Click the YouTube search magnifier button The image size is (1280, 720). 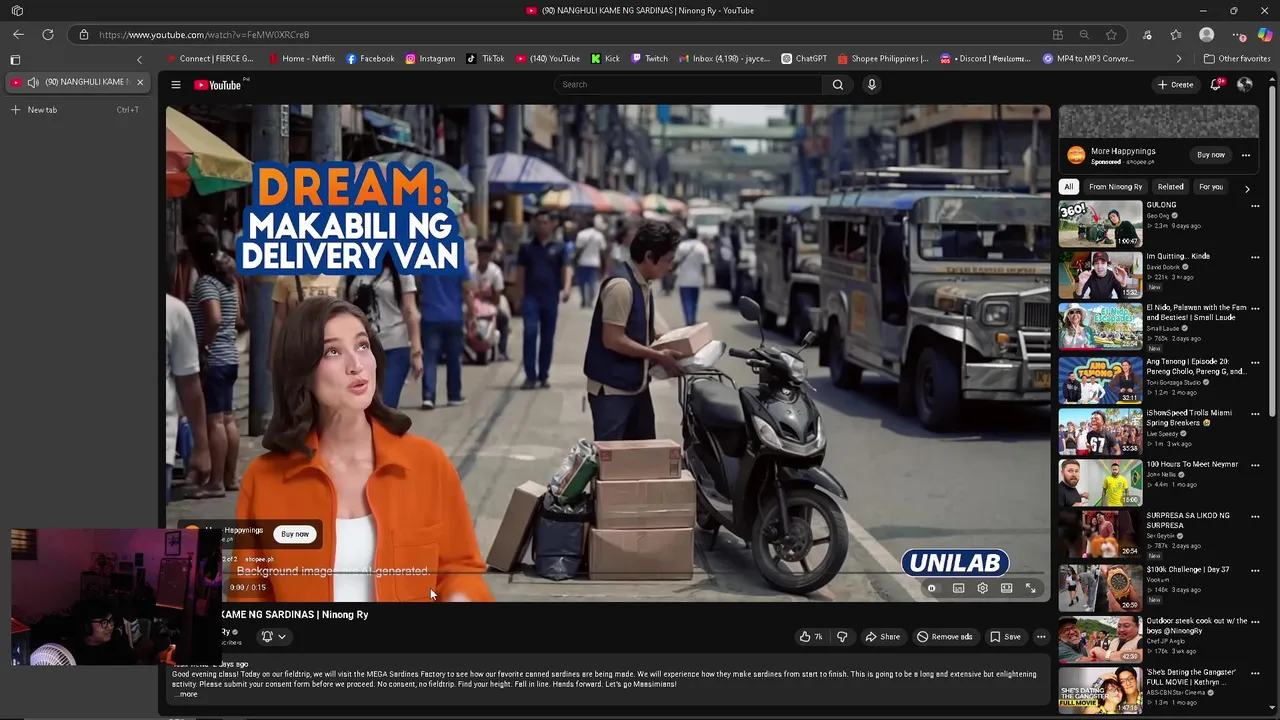tap(838, 85)
